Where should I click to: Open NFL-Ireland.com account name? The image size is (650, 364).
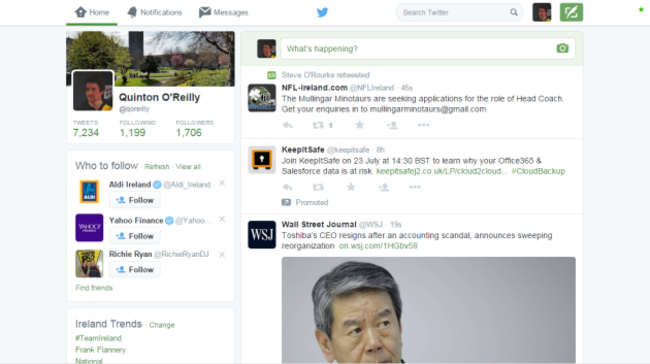[314, 87]
